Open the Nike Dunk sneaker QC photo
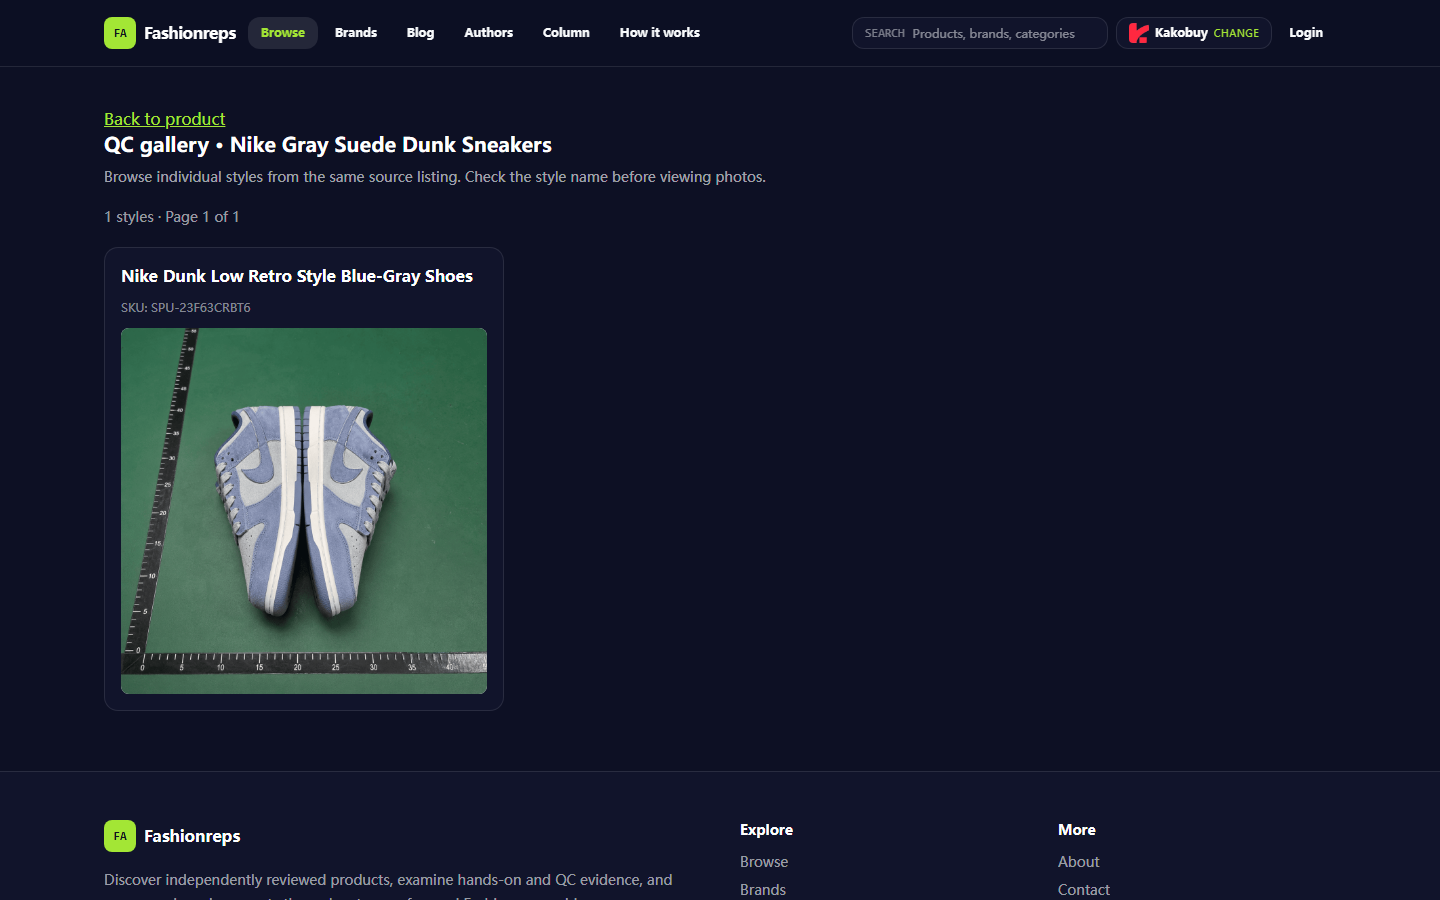Viewport: 1440px width, 900px height. [x=304, y=511]
